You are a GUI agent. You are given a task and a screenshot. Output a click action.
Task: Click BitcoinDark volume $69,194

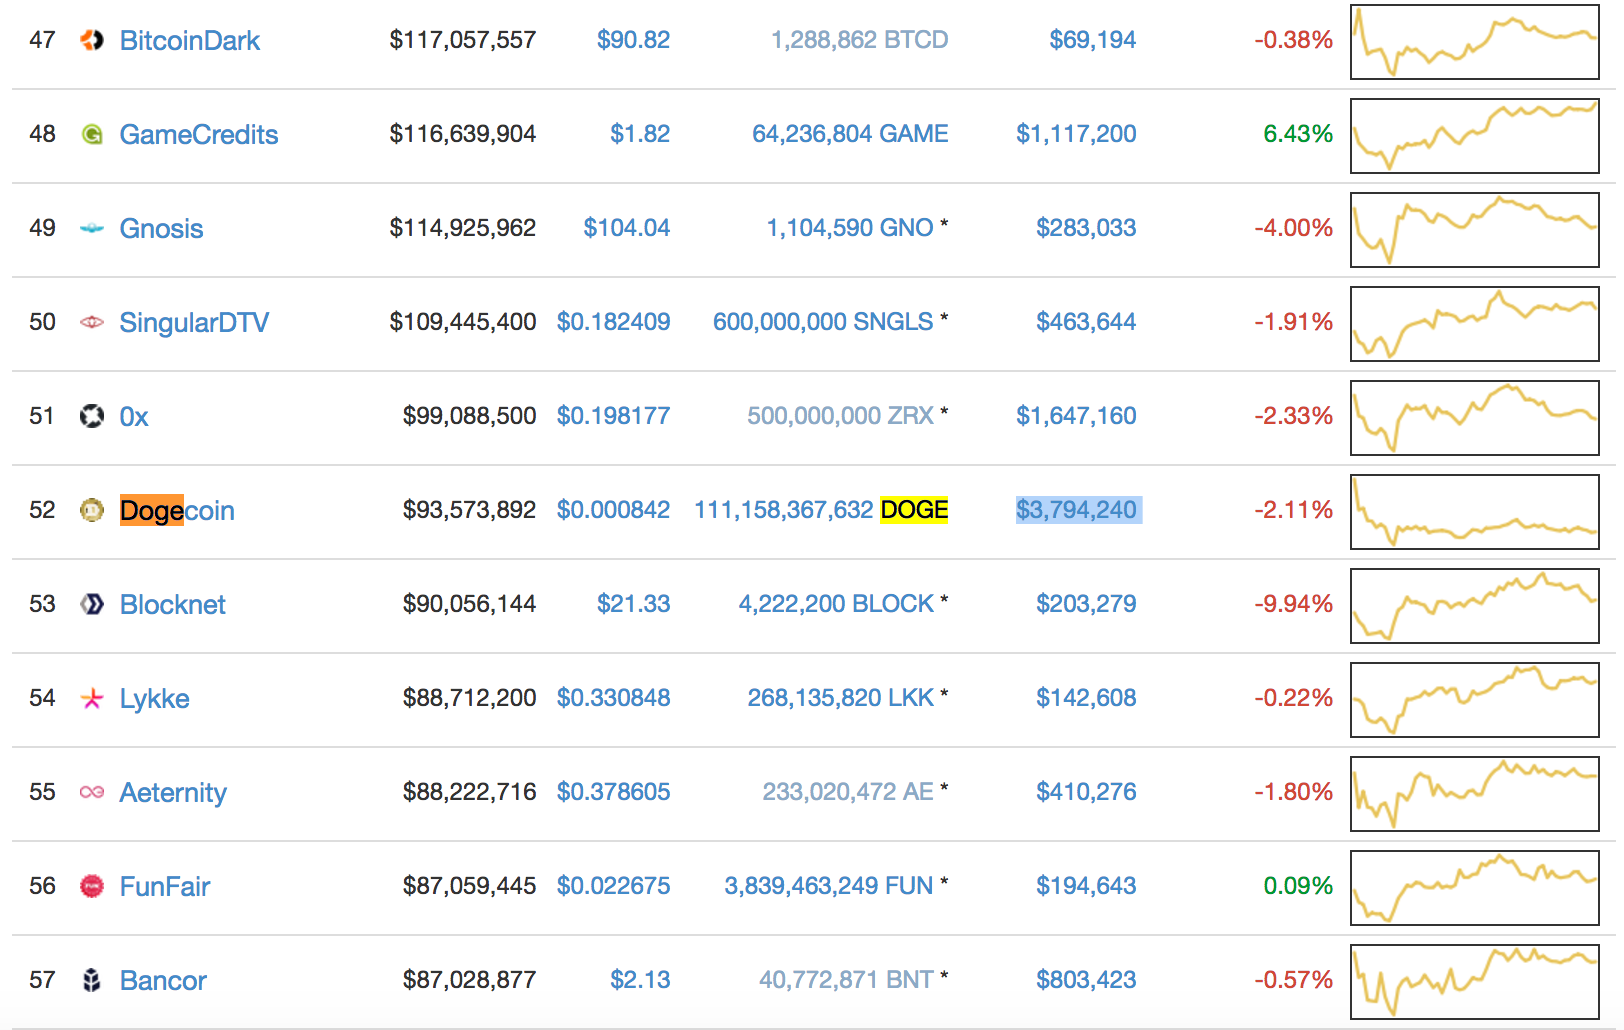pos(1092,40)
